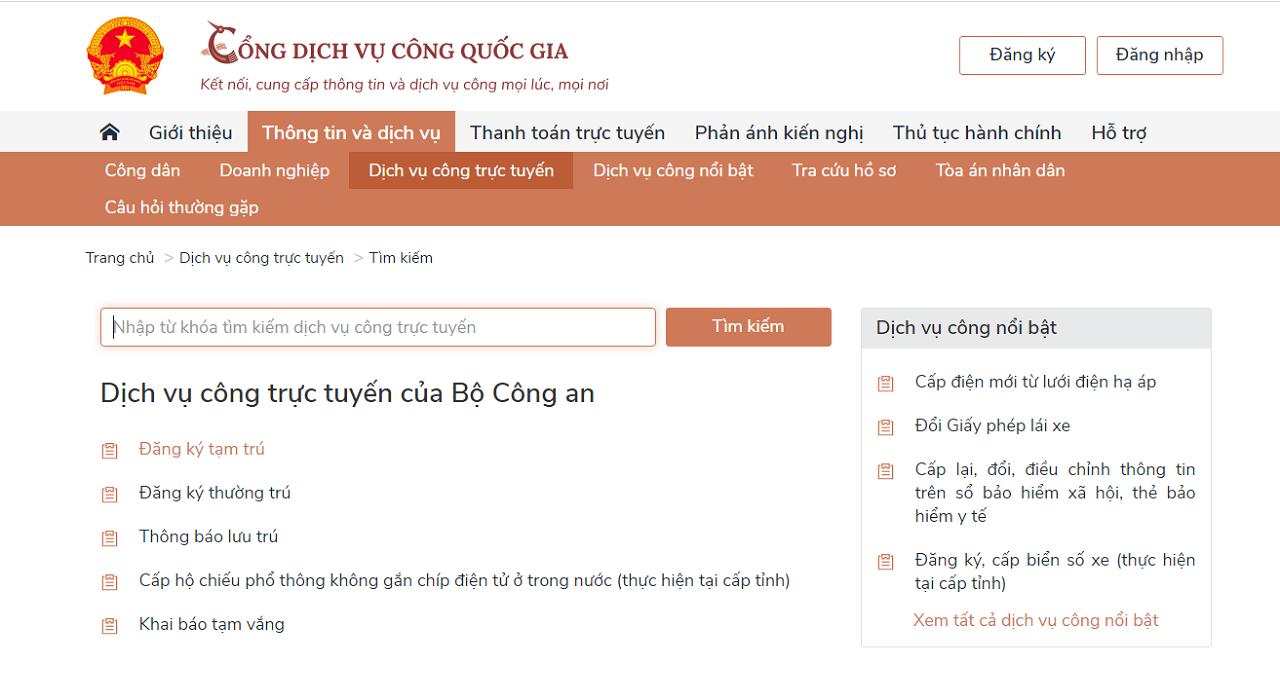This screenshot has height=700, width=1280.
Task: Click Xem tất cả dịch vụ công nổi bật
Action: tap(1036, 620)
